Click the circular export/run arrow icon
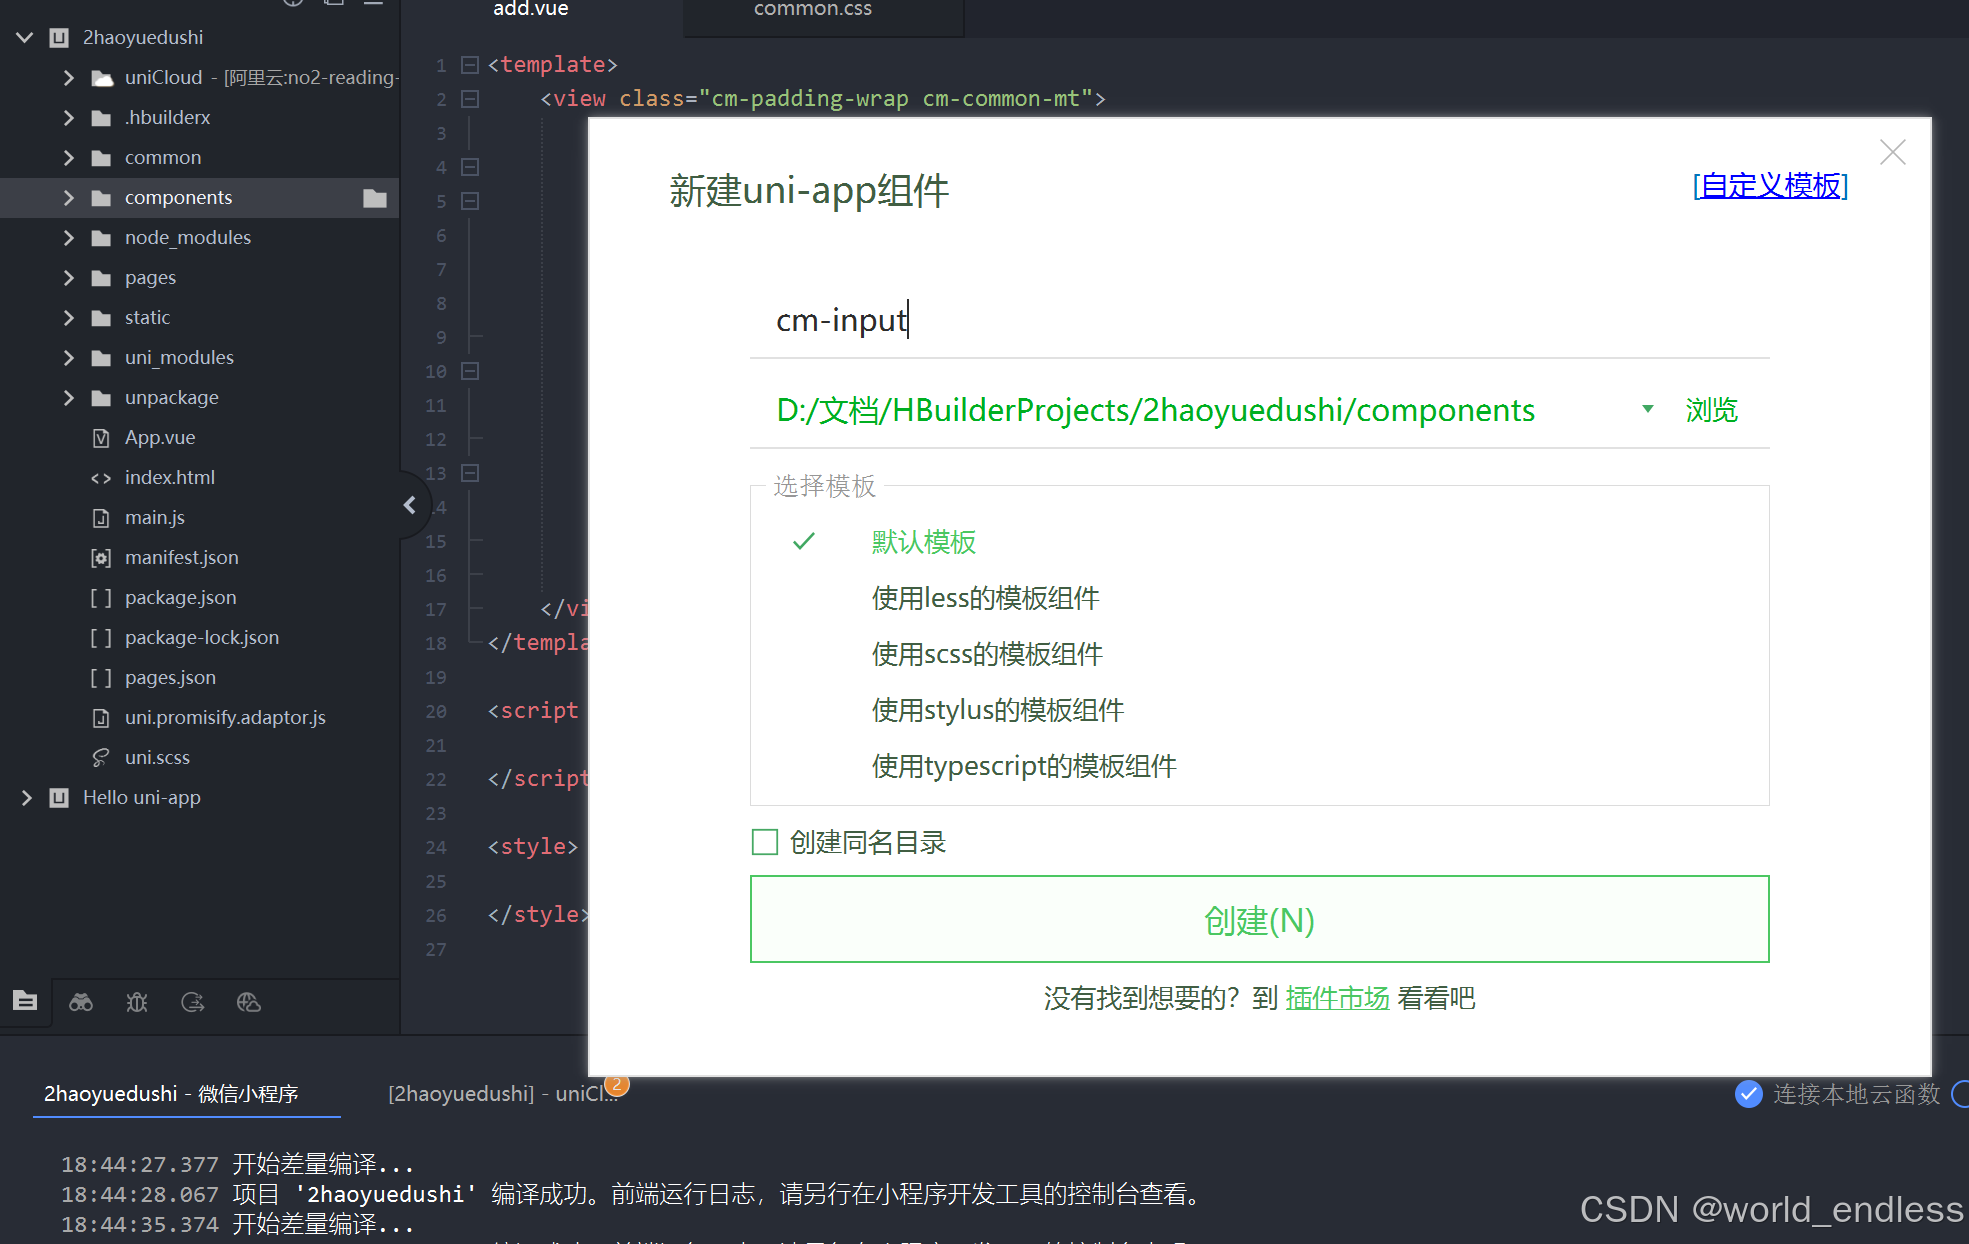 pos(192,1002)
